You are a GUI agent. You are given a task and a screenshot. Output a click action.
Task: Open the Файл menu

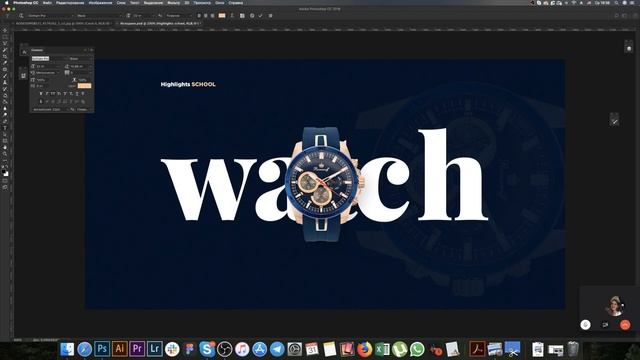[x=47, y=3]
